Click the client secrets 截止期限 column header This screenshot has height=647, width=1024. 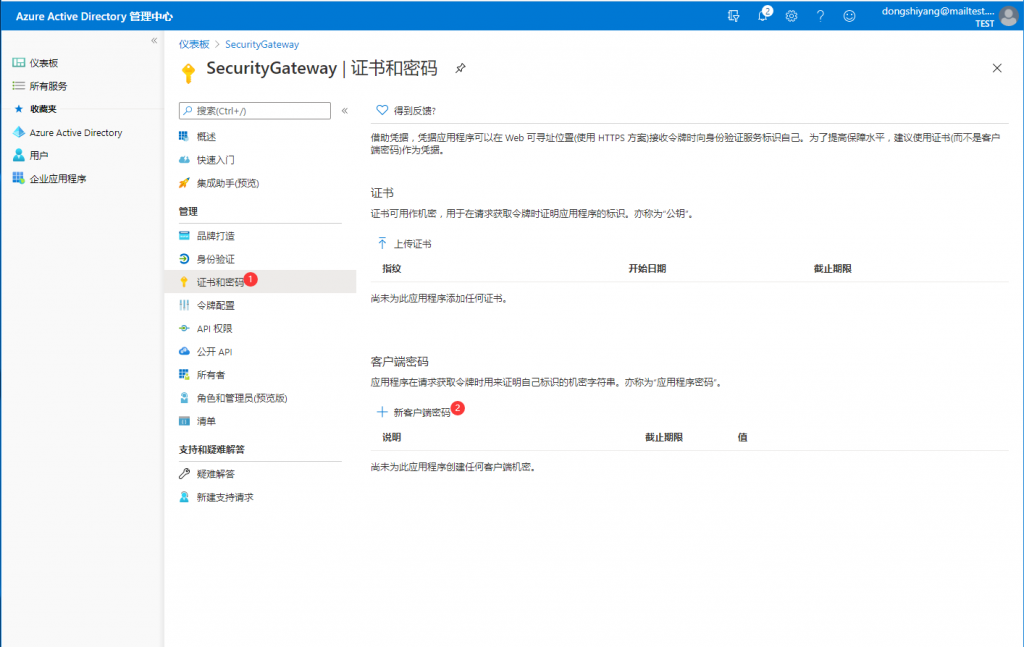664,437
